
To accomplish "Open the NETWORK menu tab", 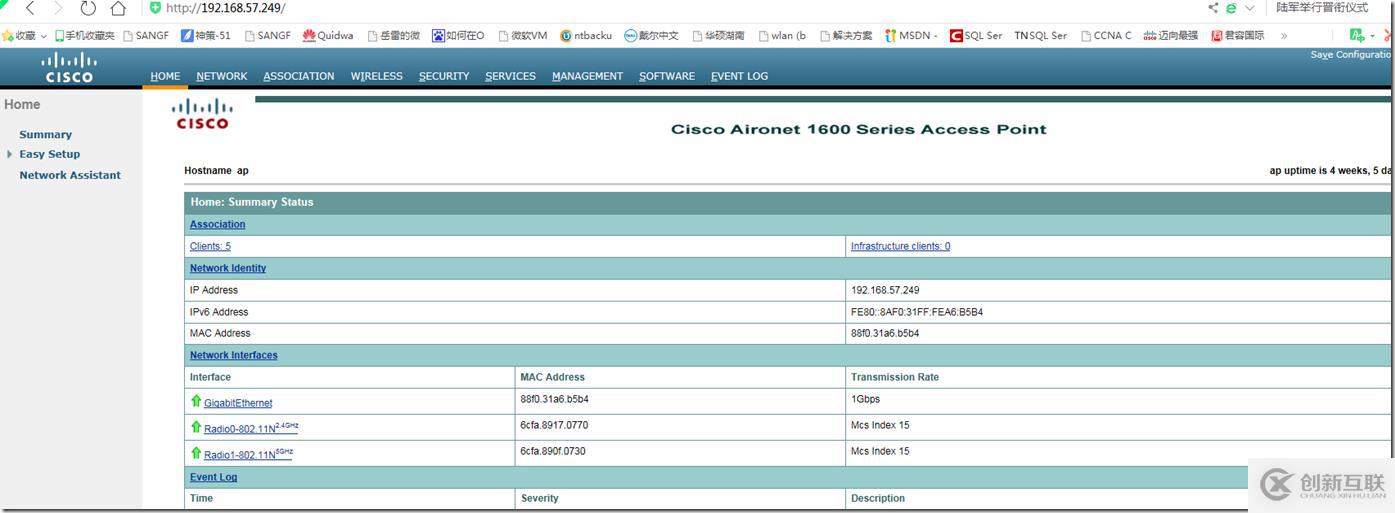I will click(x=222, y=76).
